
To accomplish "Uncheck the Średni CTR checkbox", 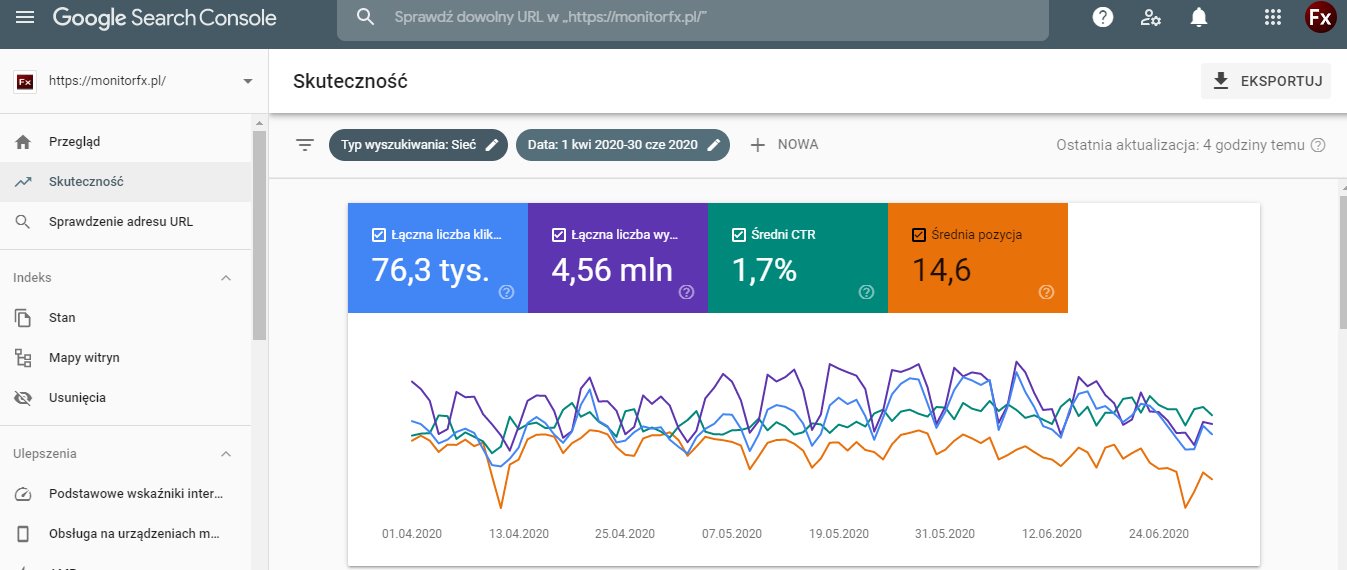I will (x=739, y=235).
